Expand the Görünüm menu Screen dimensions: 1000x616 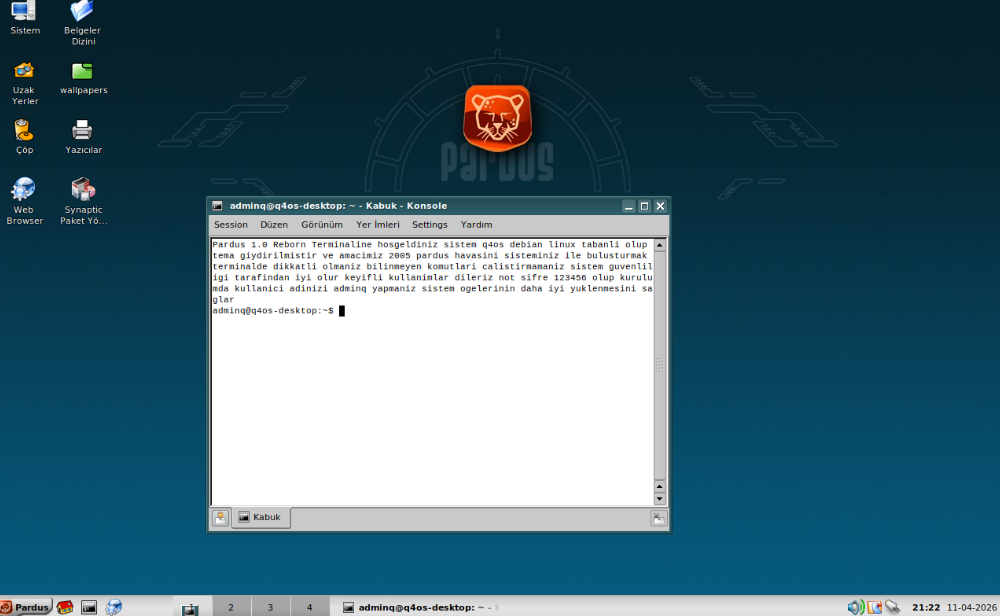[x=321, y=225]
